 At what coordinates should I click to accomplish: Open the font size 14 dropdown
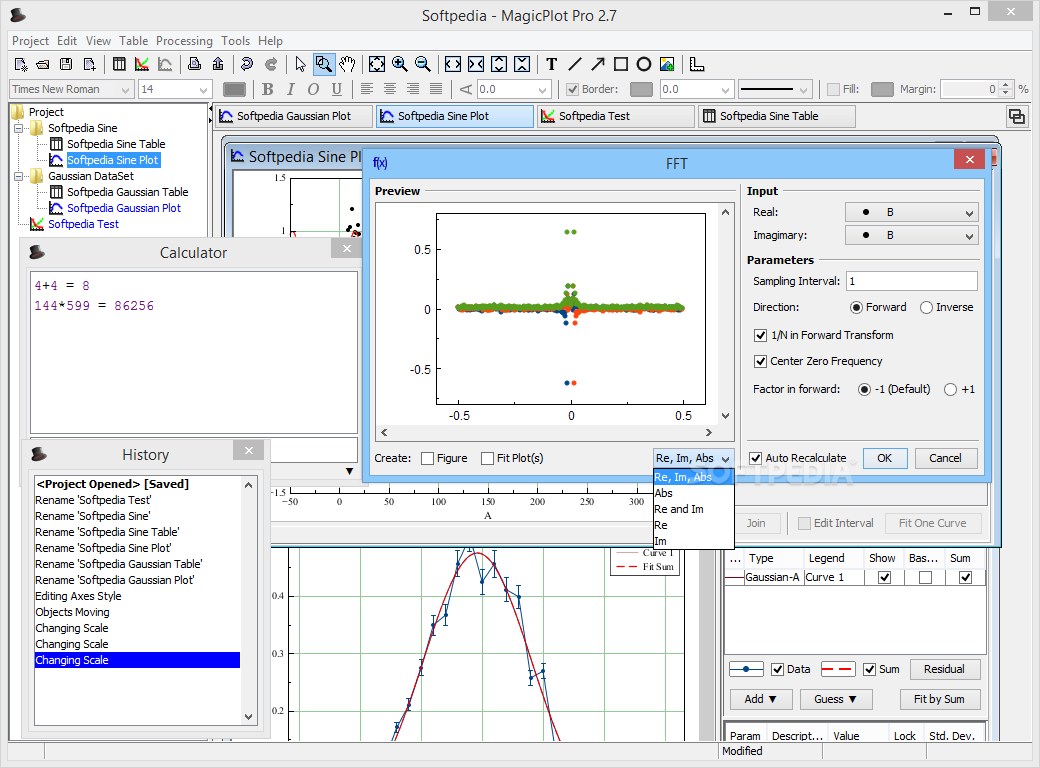click(174, 89)
